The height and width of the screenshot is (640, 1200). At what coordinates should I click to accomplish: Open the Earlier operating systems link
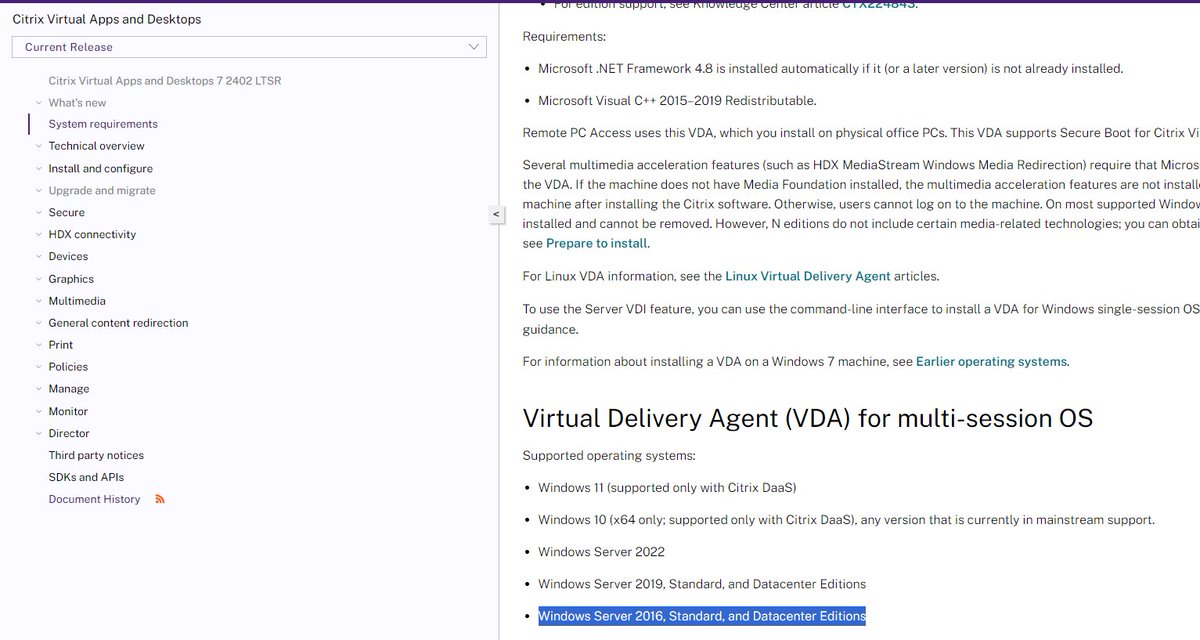992,362
